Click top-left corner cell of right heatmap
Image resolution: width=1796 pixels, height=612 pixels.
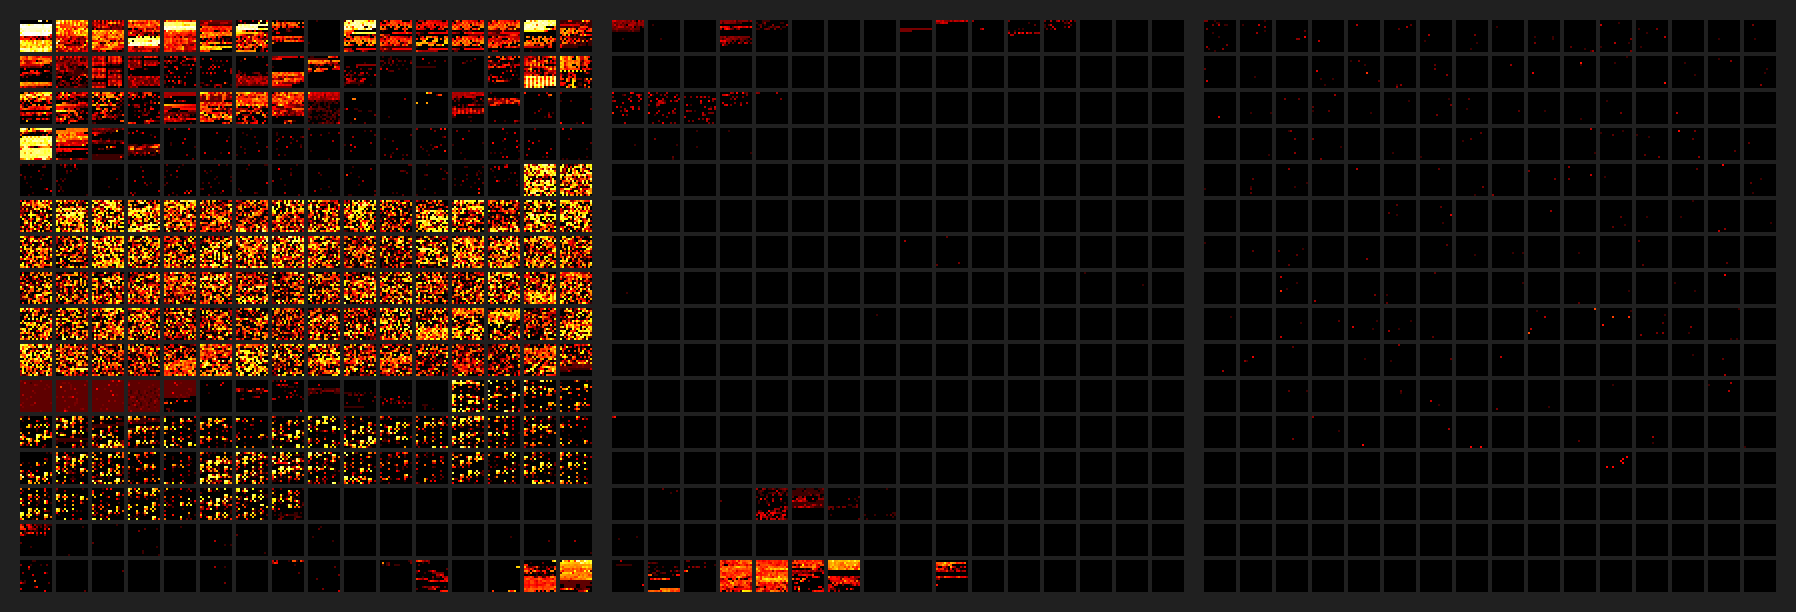click(x=1220, y=36)
